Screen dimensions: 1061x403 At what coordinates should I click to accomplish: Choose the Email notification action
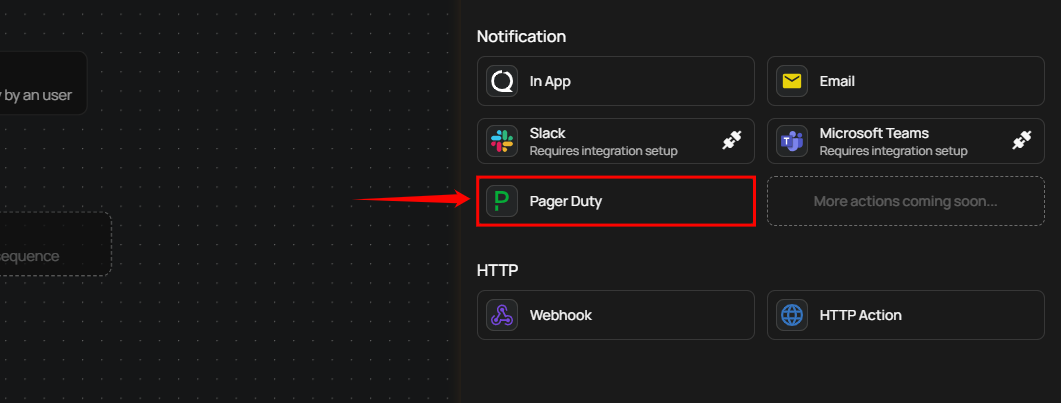(x=905, y=81)
